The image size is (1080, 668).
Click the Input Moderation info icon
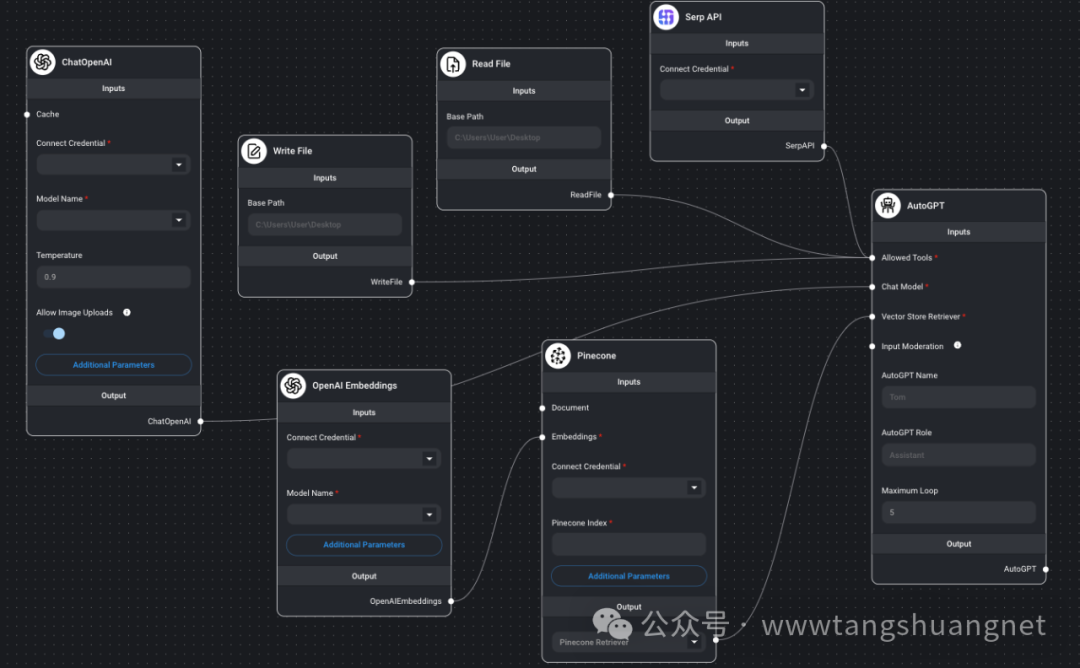tap(957, 346)
